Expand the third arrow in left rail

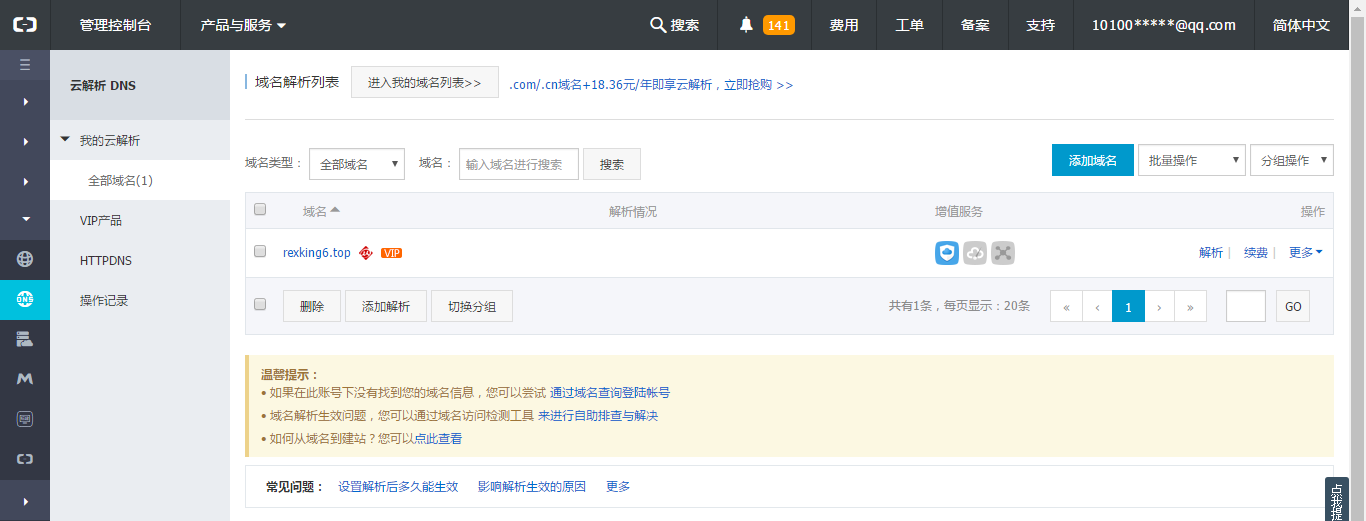[x=25, y=181]
